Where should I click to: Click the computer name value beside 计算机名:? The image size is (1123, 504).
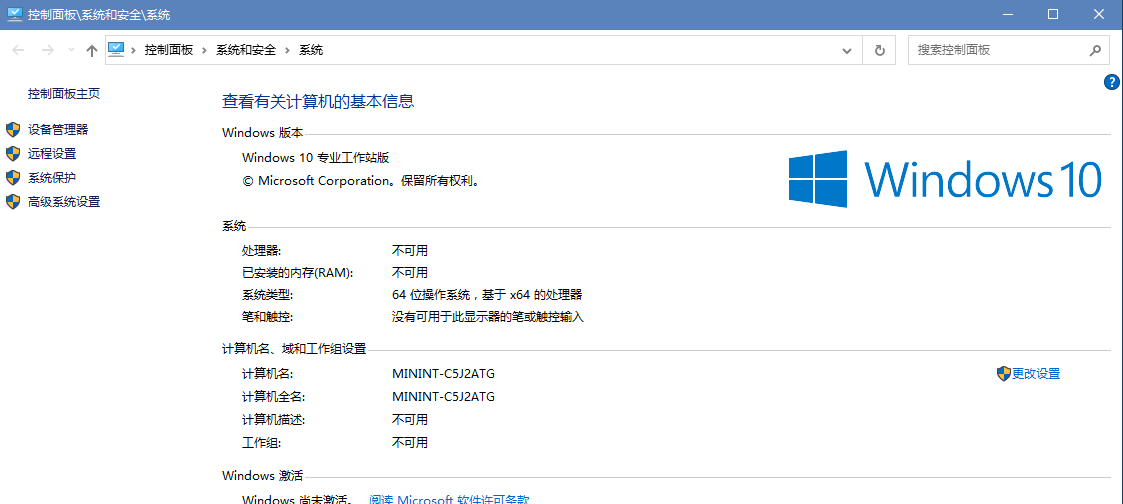[443, 374]
